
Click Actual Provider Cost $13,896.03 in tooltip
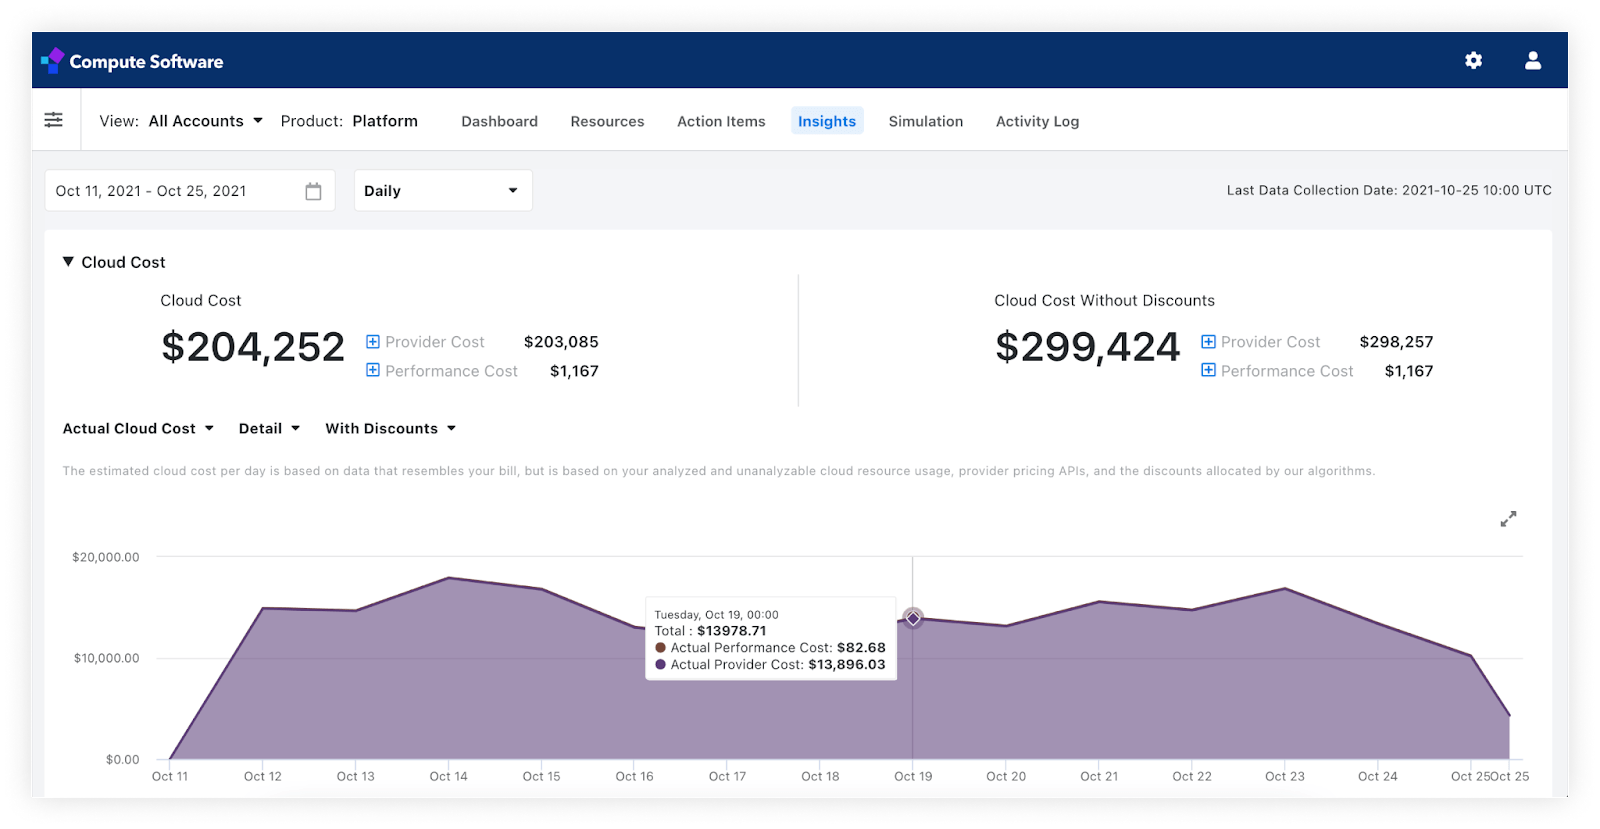click(770, 665)
